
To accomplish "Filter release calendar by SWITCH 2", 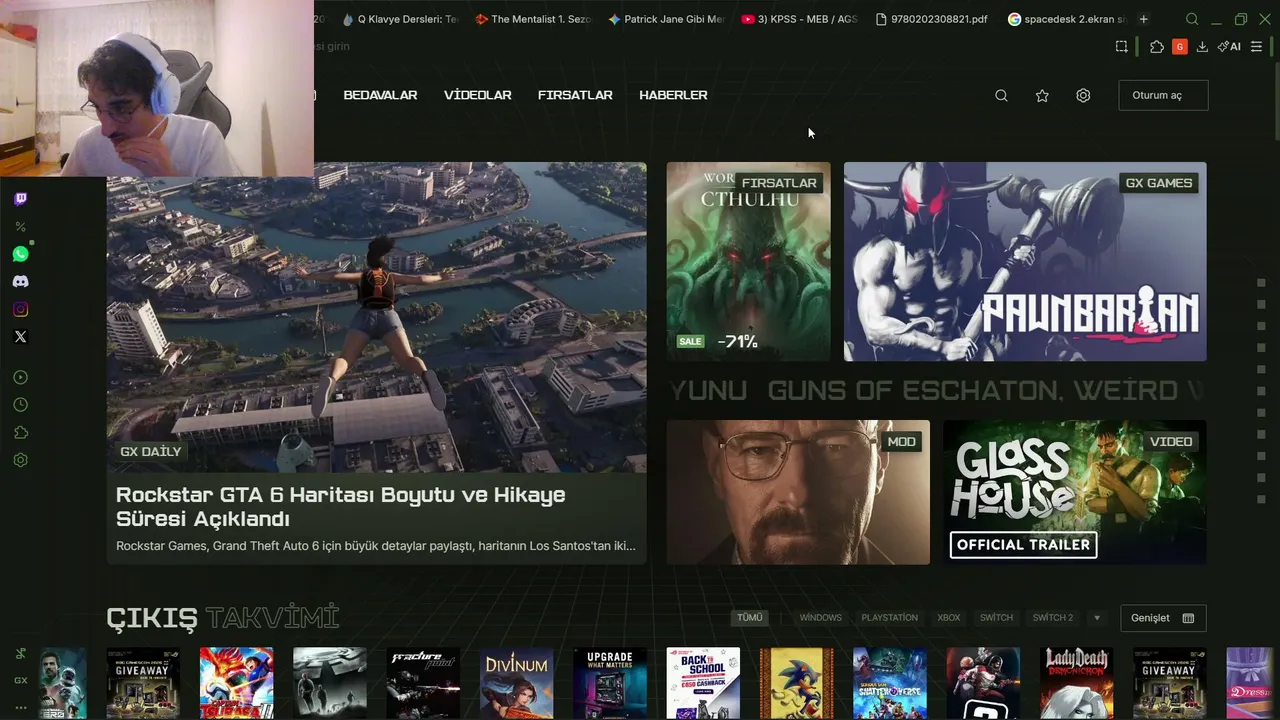I will [1053, 618].
